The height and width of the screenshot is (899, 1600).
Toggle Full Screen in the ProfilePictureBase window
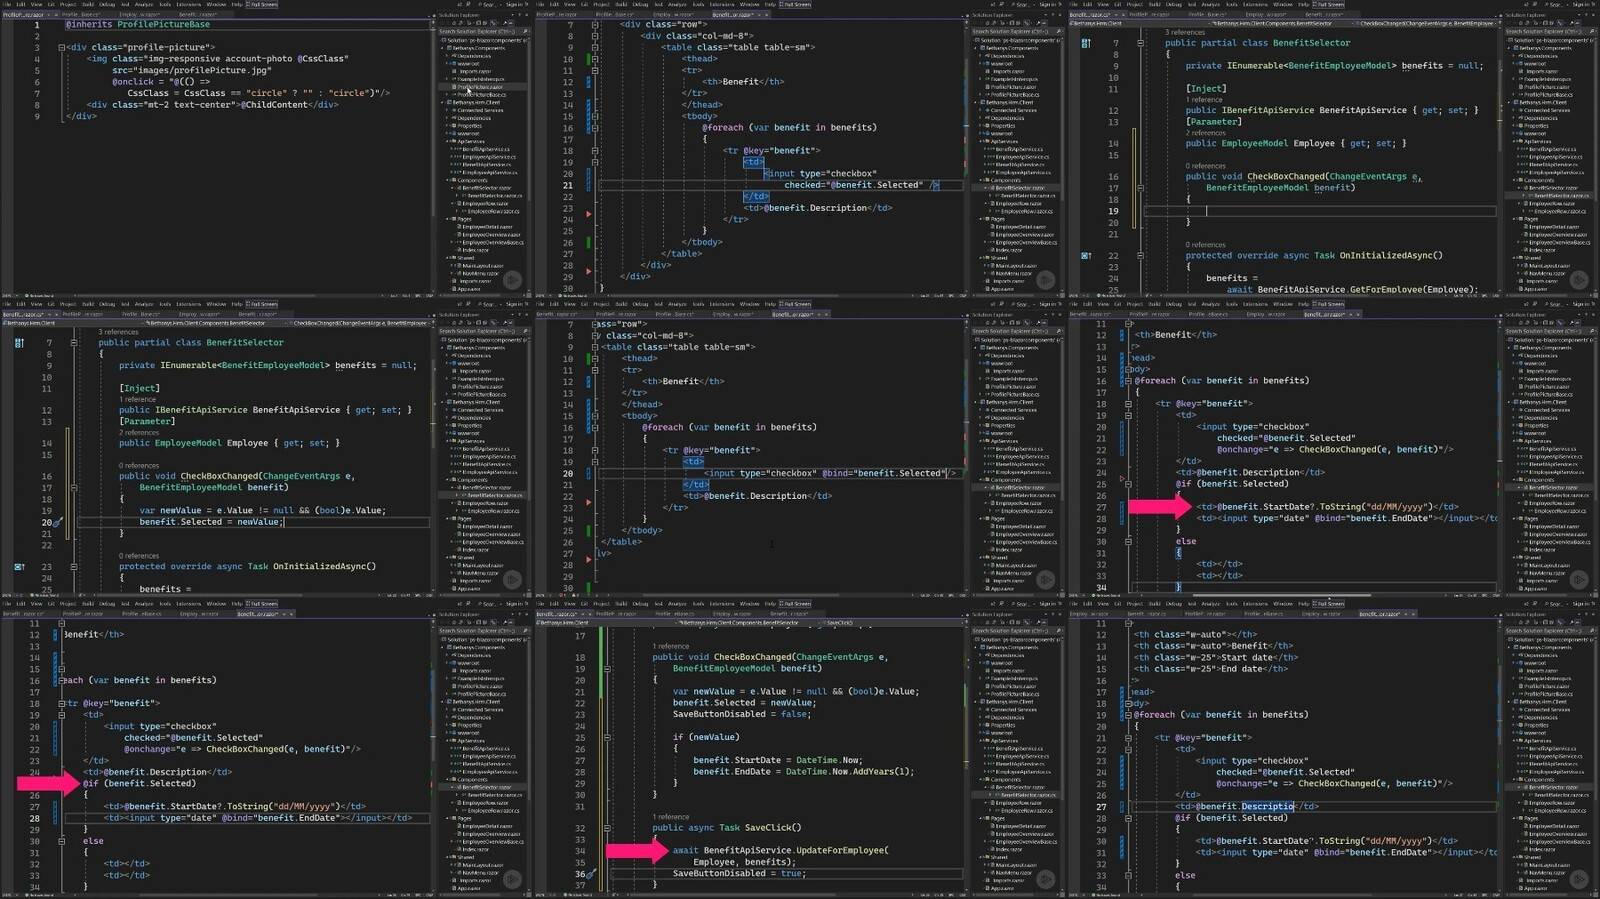262,4
